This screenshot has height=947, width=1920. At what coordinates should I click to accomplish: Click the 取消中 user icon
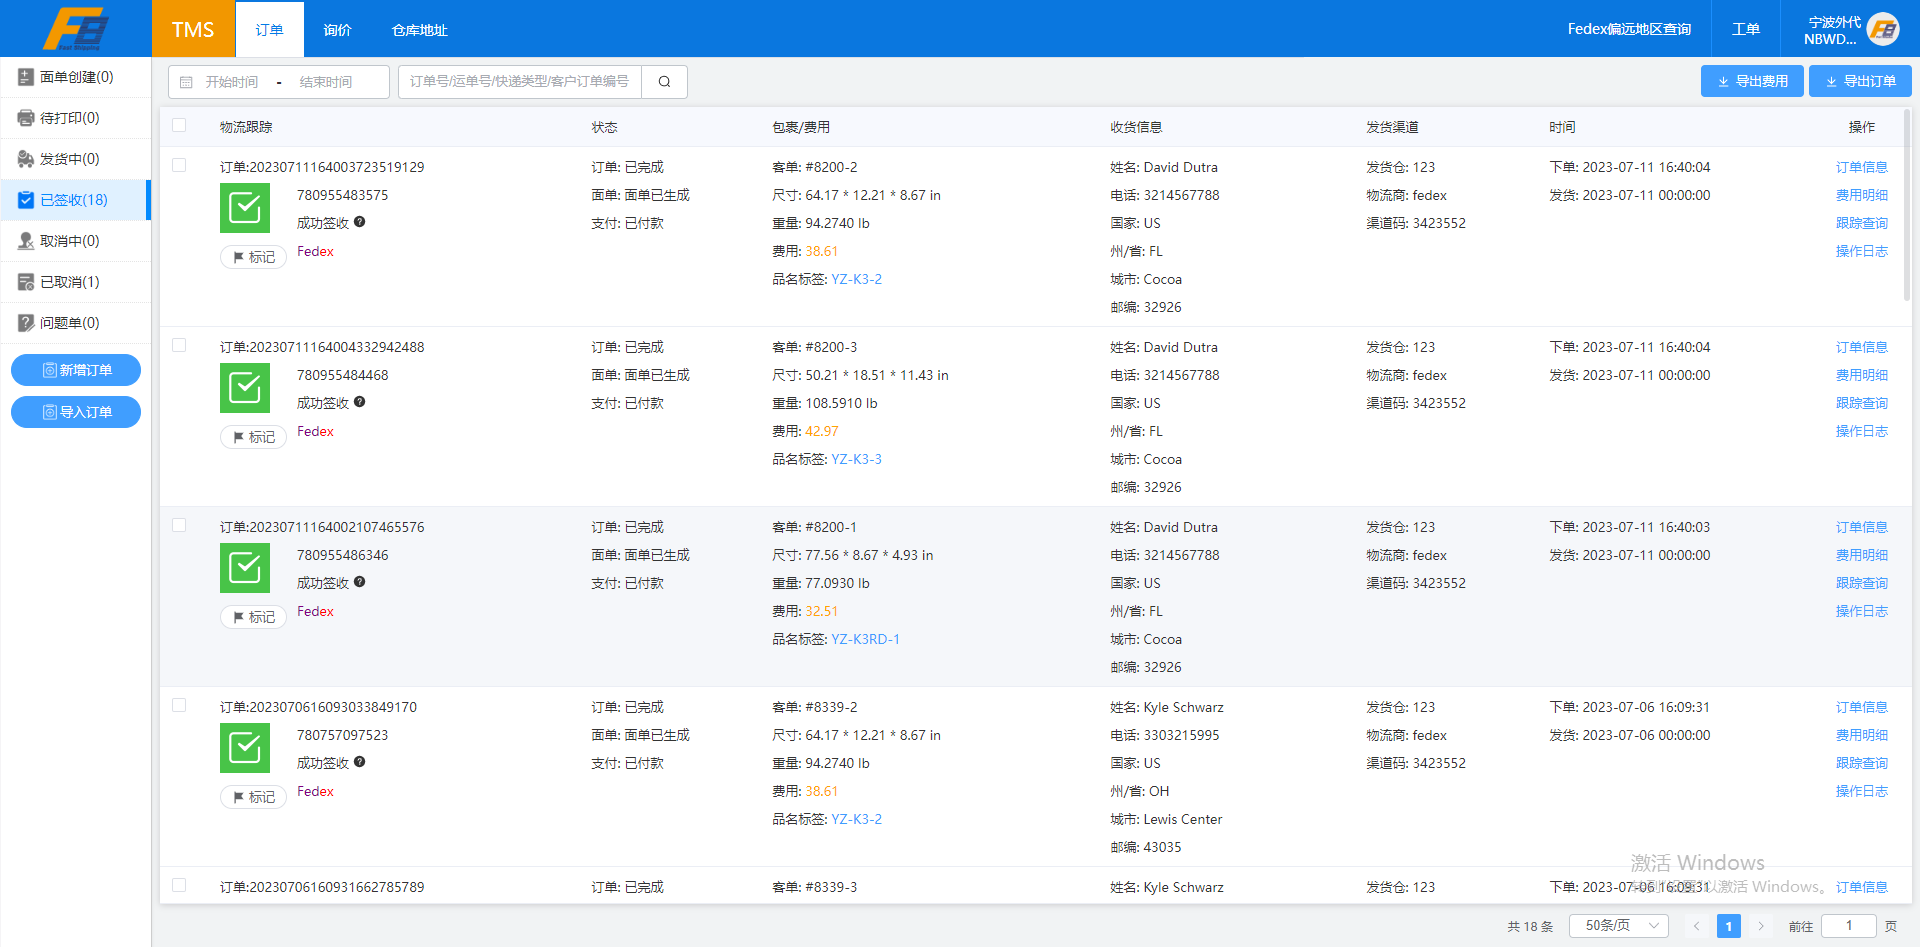coord(26,241)
